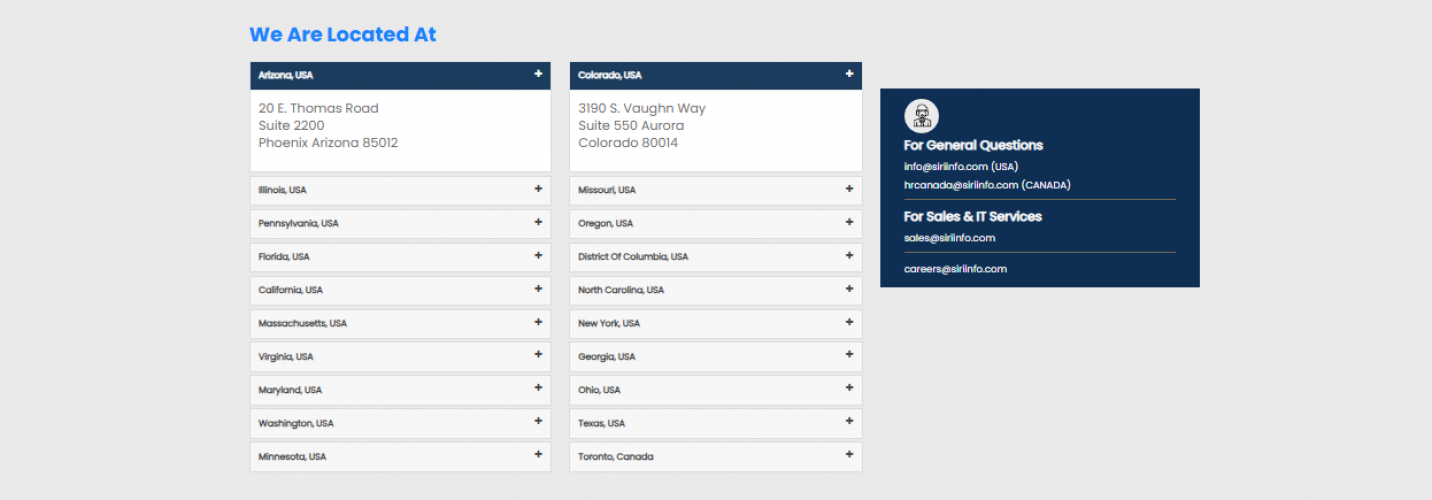Click the "Phoenix Arizona 85012" address line
This screenshot has width=1432, height=500.
[328, 143]
